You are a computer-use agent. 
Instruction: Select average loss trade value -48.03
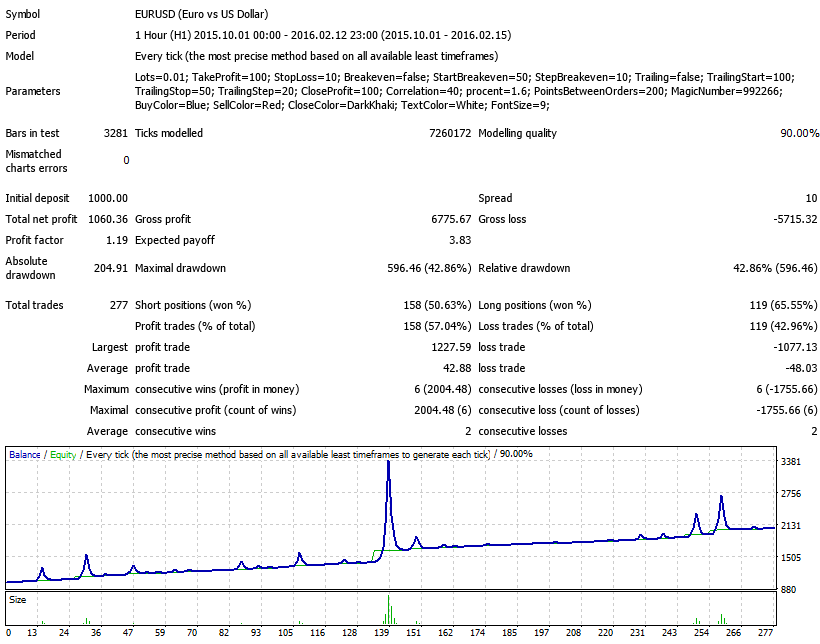(801, 368)
